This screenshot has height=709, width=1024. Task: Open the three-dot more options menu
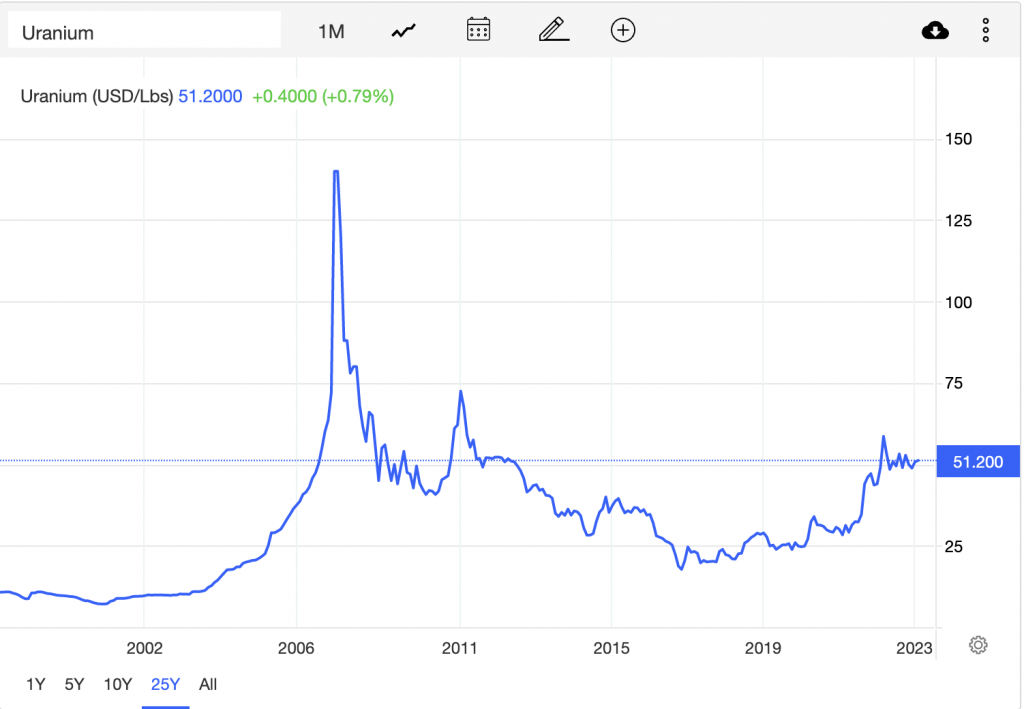tap(986, 30)
